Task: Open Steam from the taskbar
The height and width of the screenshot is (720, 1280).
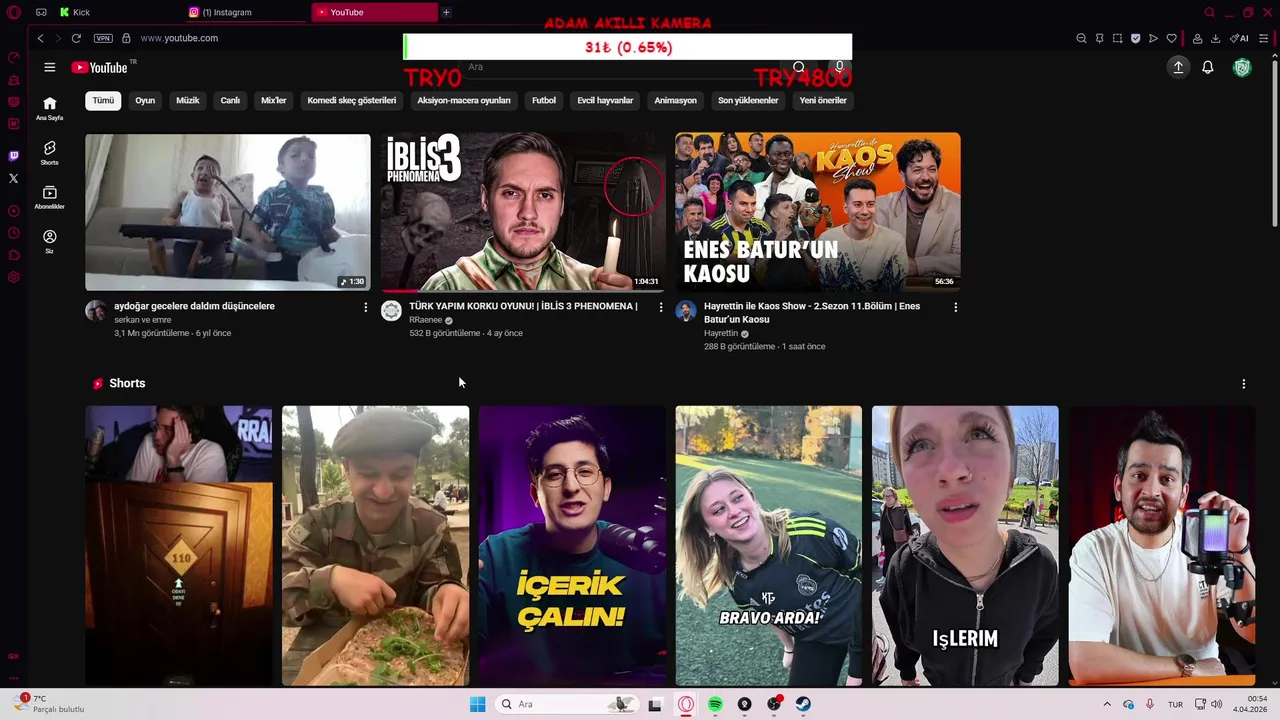Action: [803, 704]
